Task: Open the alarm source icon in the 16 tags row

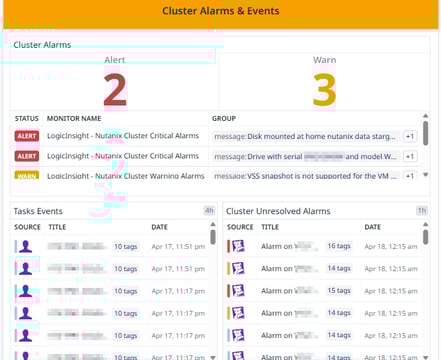Action: 238,246
